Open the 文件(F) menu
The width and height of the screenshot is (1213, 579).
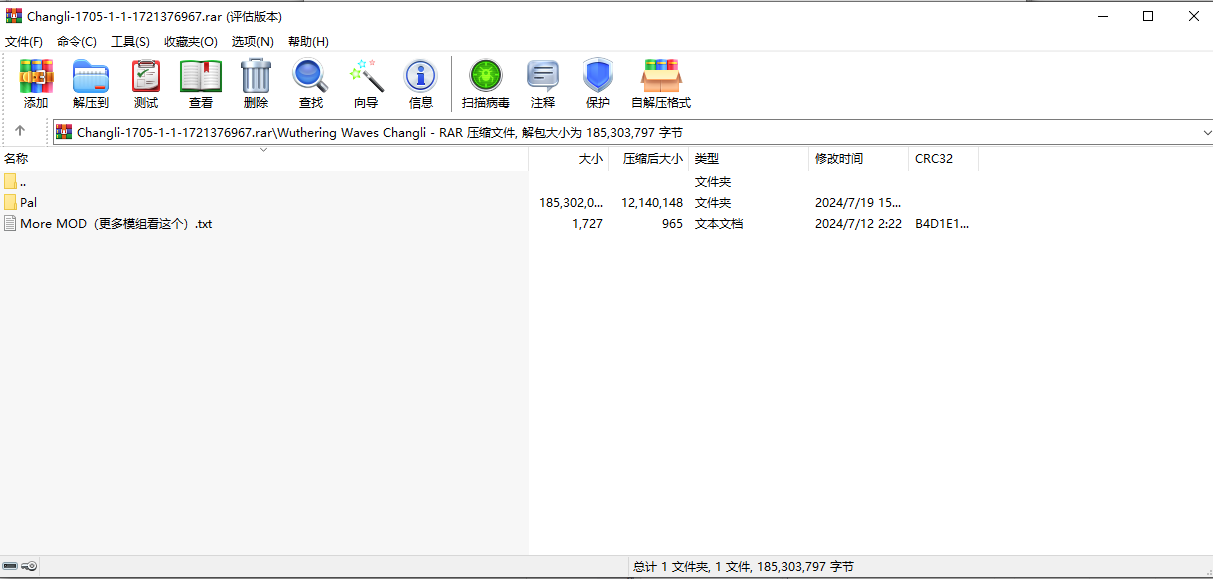[x=24, y=41]
